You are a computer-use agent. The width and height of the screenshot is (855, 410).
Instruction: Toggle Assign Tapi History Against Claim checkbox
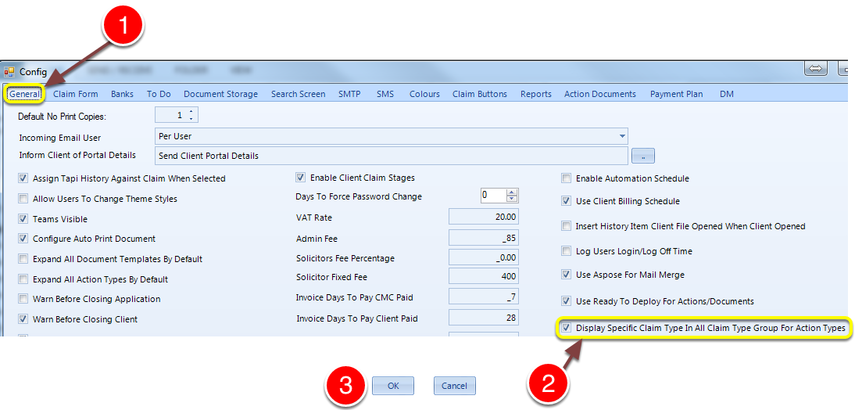pos(23,178)
